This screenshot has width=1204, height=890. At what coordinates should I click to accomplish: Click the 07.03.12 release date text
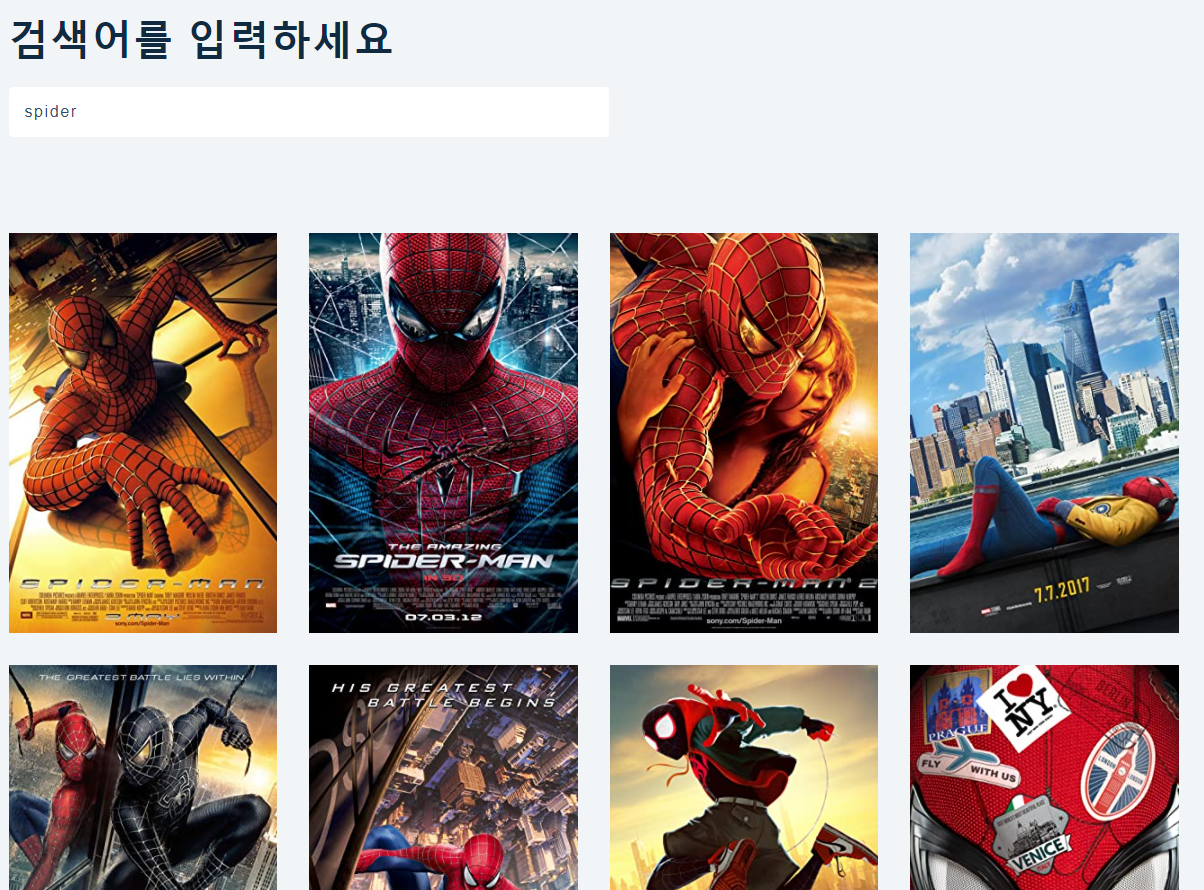pyautogui.click(x=444, y=616)
